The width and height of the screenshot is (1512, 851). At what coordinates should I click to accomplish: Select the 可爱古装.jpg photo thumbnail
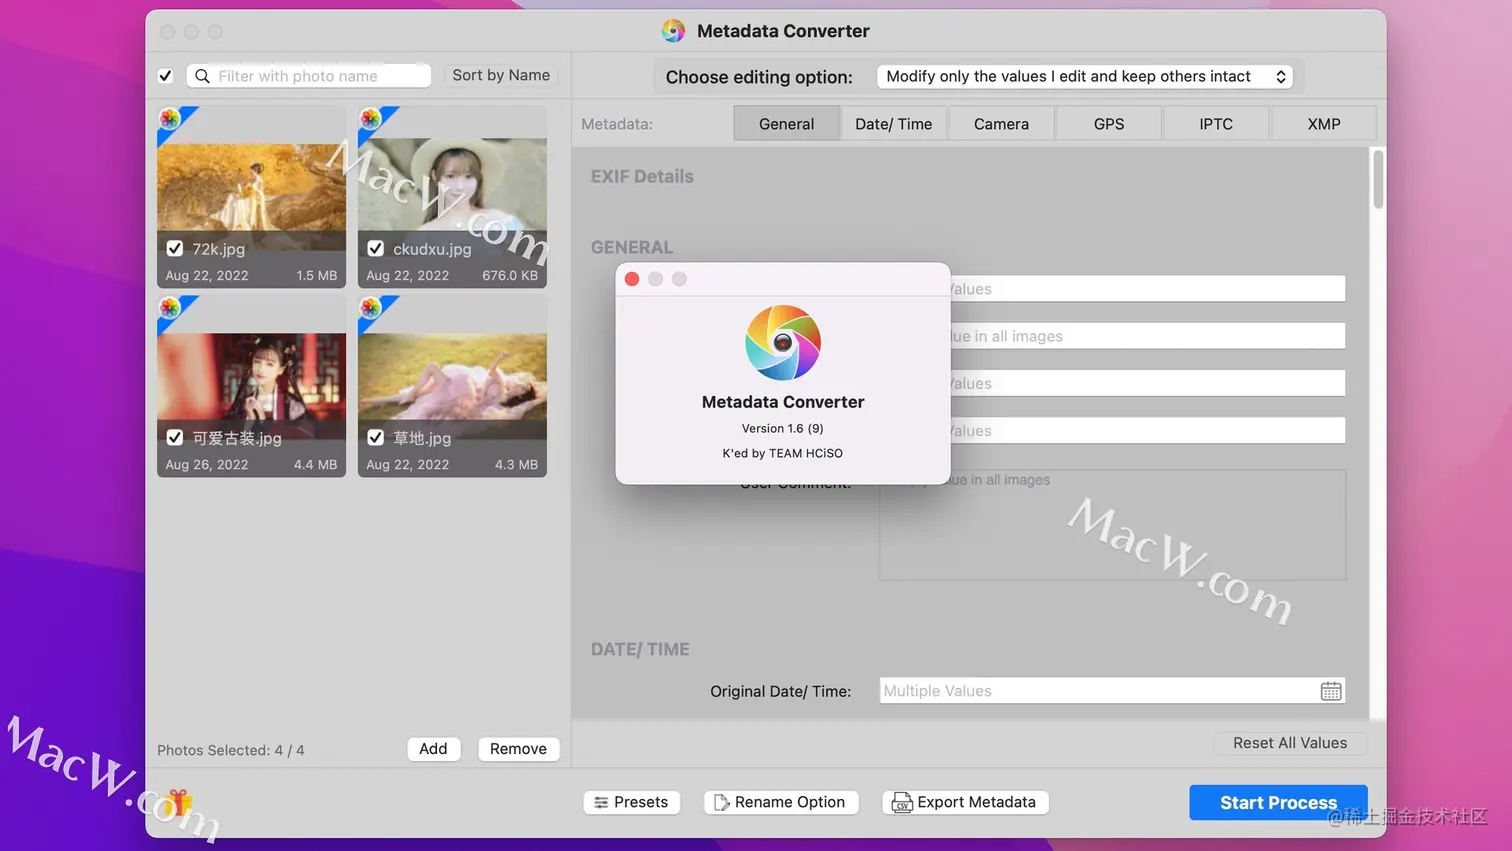[x=251, y=386]
